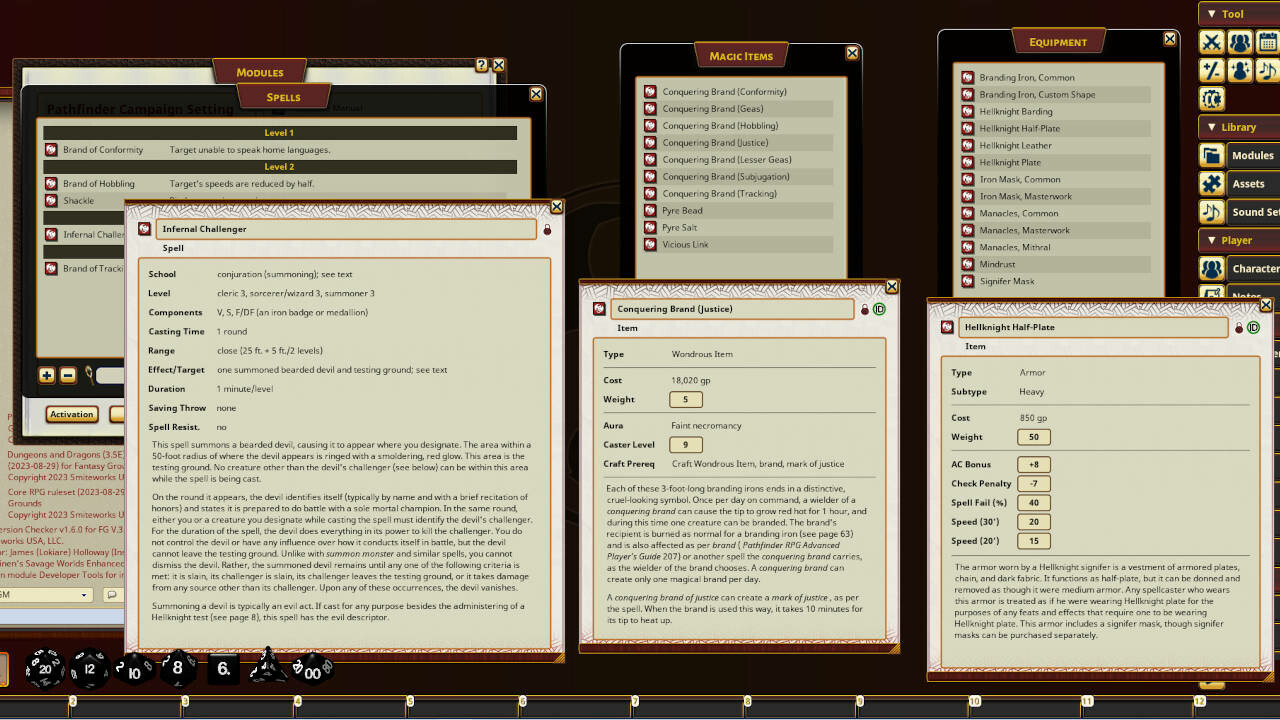The image size is (1280, 720).
Task: Toggle the ID badge on Conquering Brand (Justice)
Action: (x=879, y=310)
